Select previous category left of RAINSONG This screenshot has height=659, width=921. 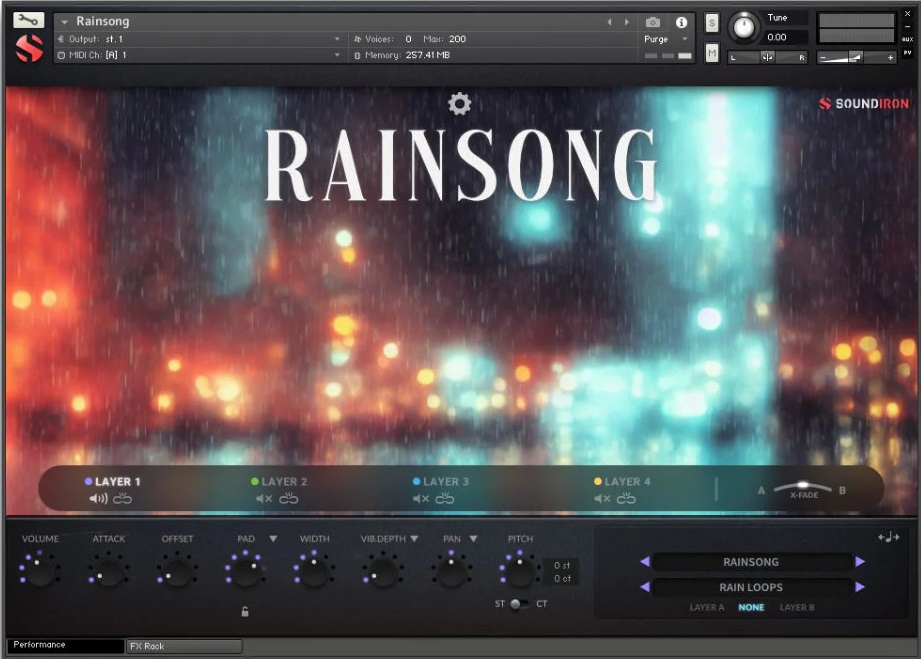(x=645, y=562)
